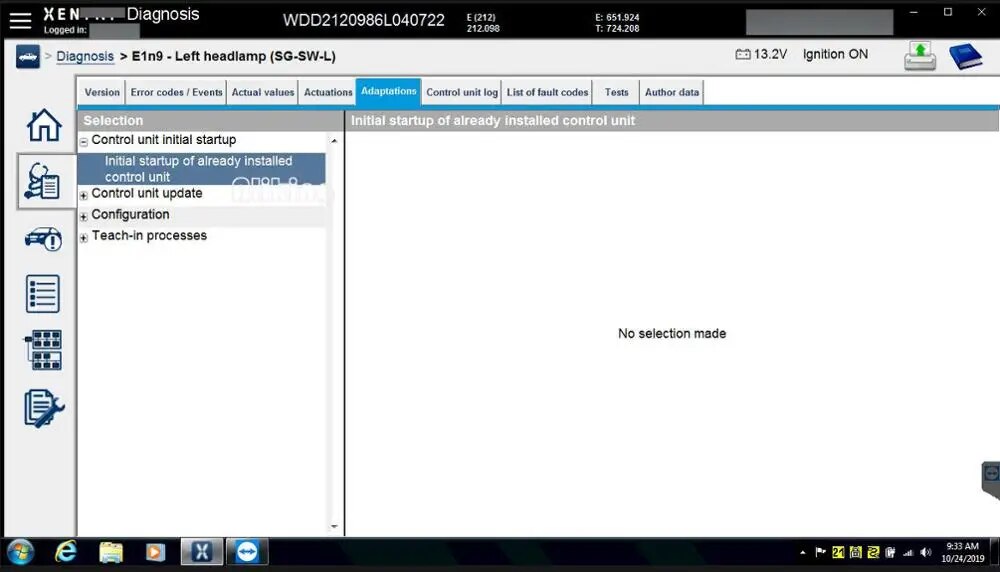Open the blue help book icon
This screenshot has height=572, width=1000.
[966, 56]
